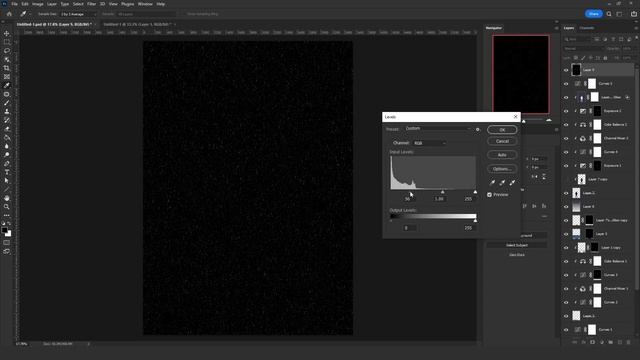
Task: Click the input levels white point slider
Action: [475, 191]
